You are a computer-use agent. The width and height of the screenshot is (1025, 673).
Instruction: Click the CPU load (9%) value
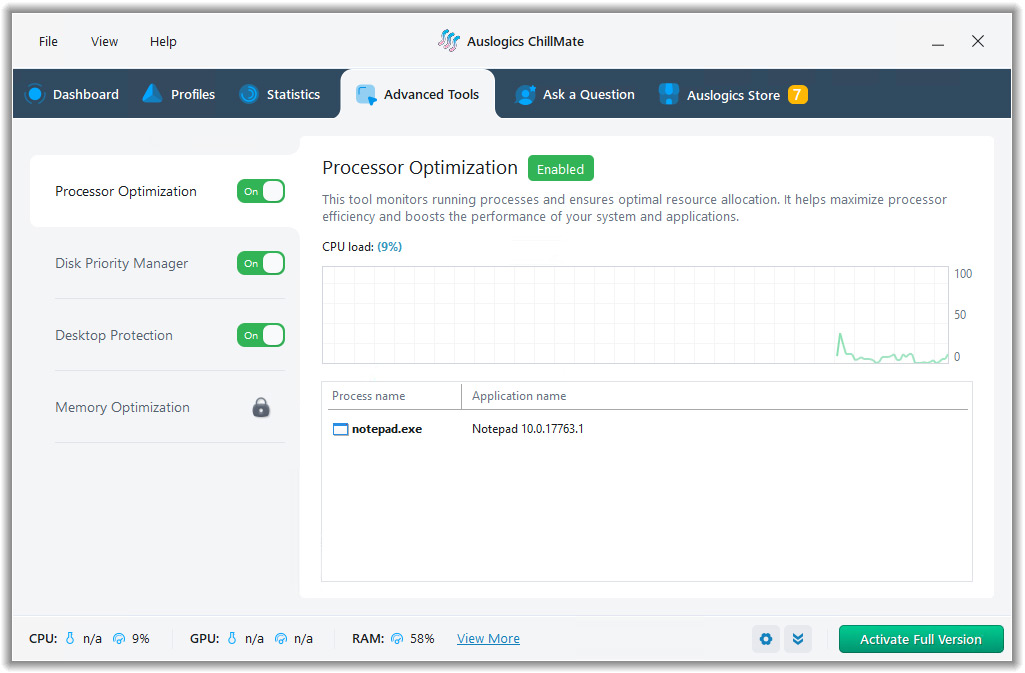pyautogui.click(x=390, y=247)
